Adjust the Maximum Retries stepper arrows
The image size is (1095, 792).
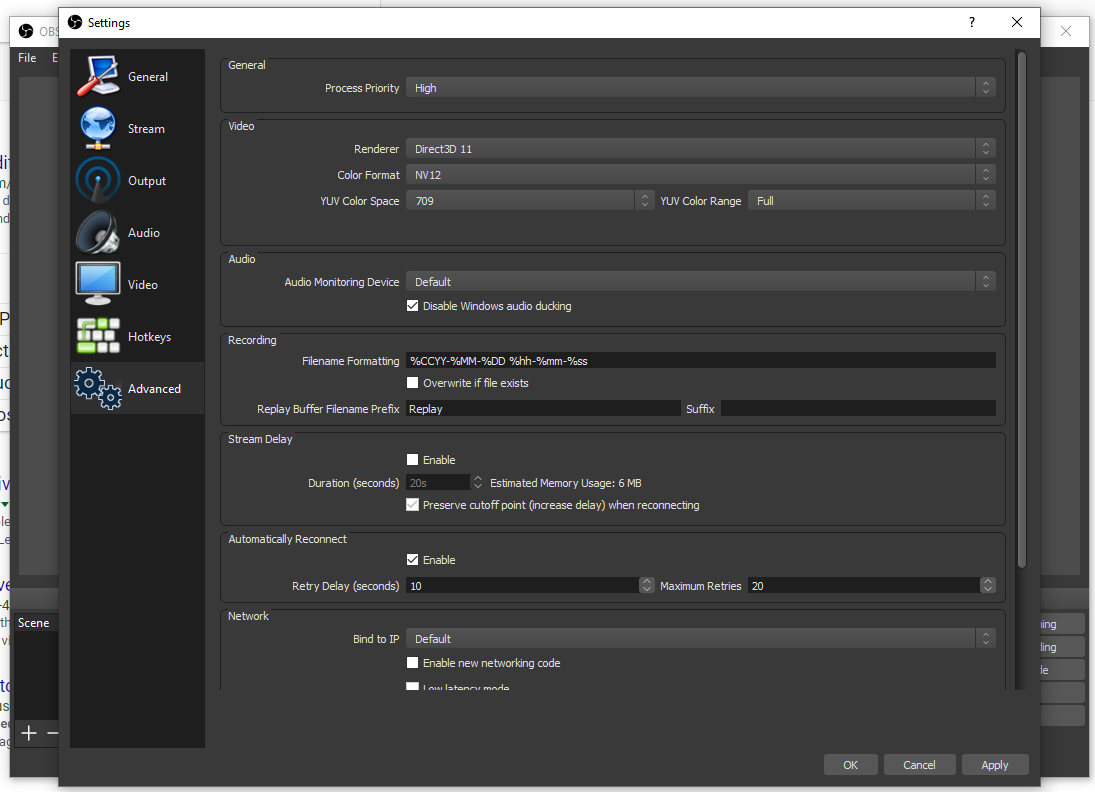coord(987,585)
